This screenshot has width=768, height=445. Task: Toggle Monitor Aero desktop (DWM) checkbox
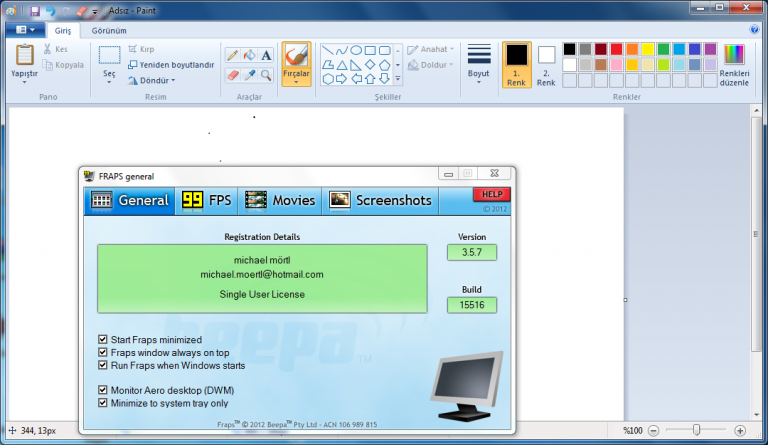(x=102, y=390)
